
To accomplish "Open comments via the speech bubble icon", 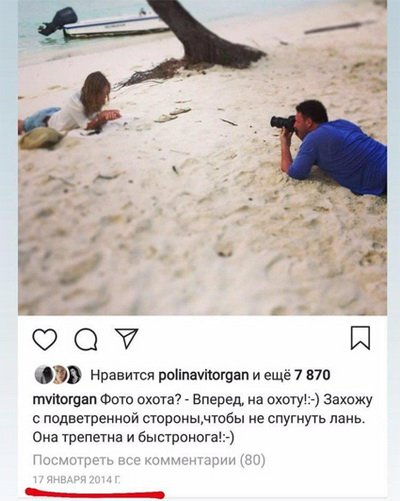I will (86, 340).
